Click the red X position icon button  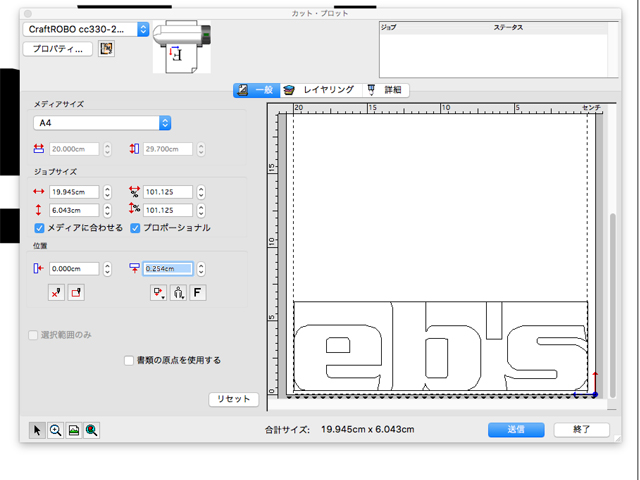tap(56, 293)
